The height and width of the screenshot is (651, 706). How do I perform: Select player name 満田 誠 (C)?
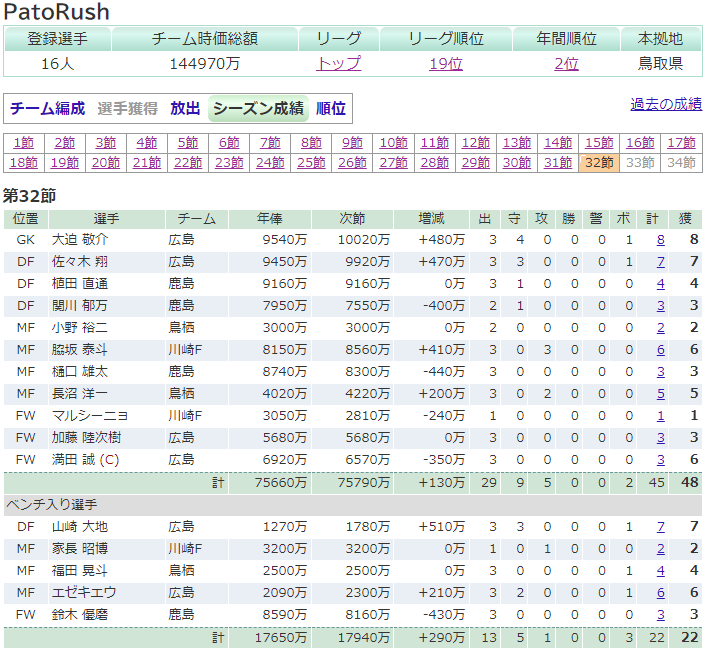(86, 460)
